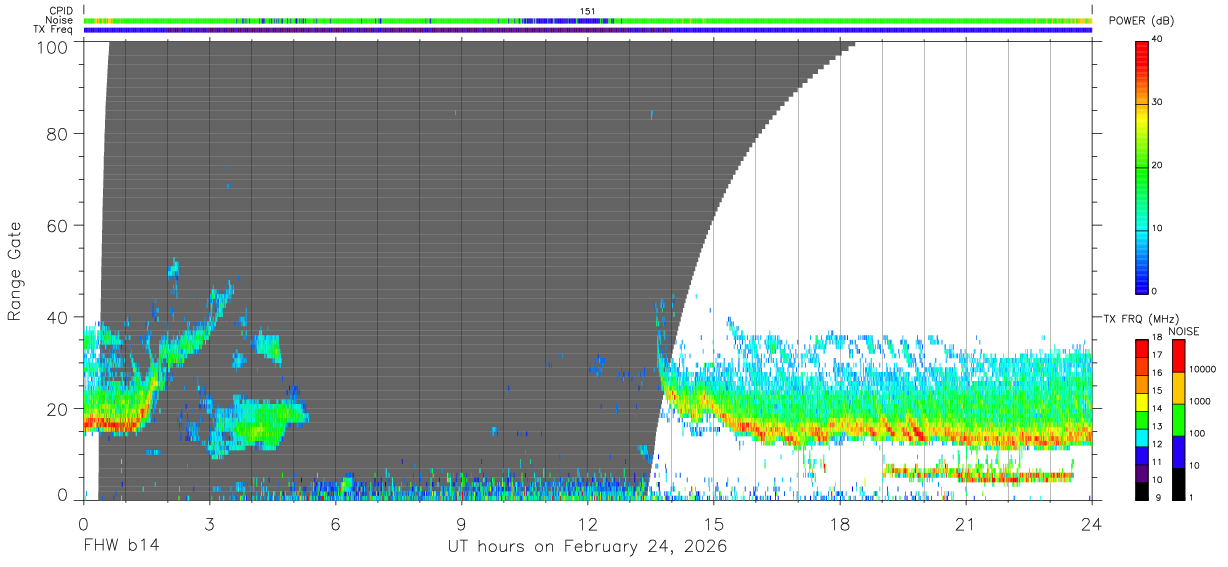The image size is (1228, 567).
Task: Click the 15 hour tick label
Action: pos(714,523)
